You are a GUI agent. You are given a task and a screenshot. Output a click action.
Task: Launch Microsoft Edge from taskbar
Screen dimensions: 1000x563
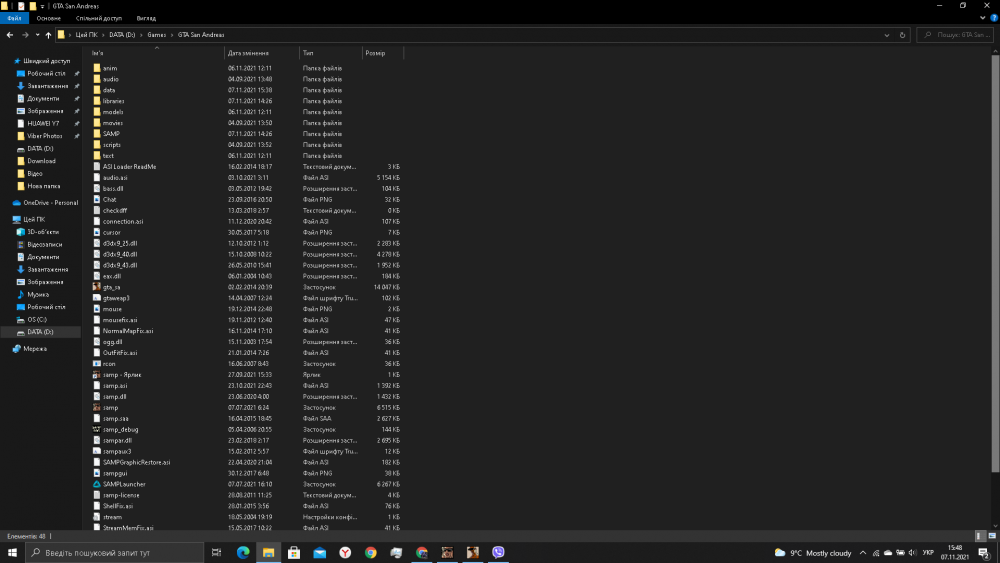[x=243, y=552]
